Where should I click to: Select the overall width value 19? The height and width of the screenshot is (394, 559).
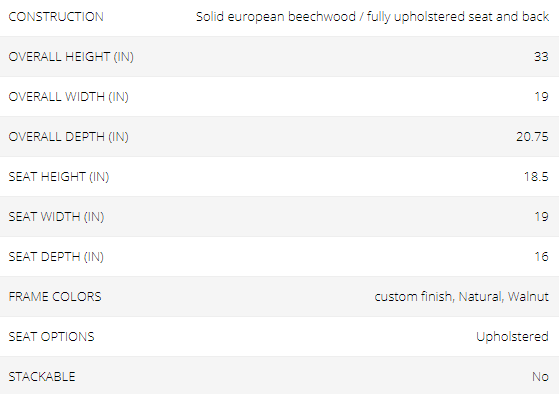[541, 97]
